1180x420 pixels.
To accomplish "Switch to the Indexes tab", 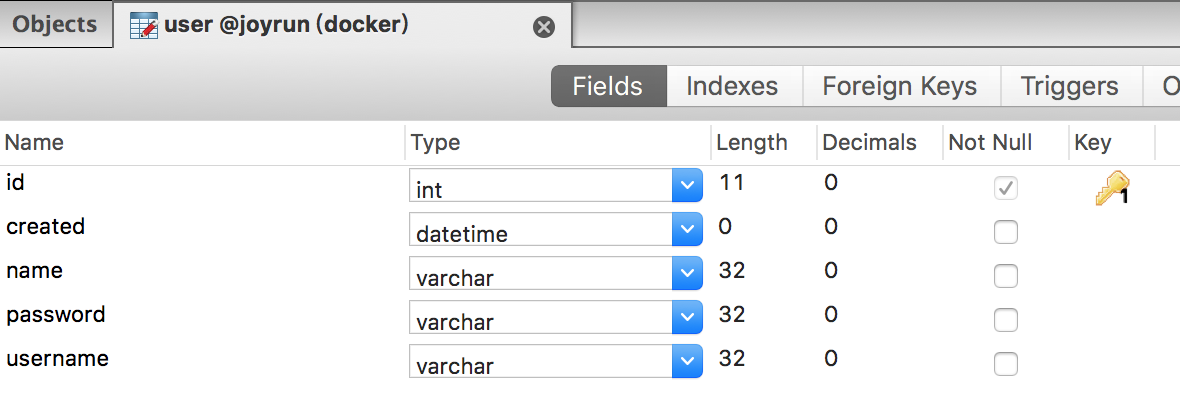I will [732, 87].
